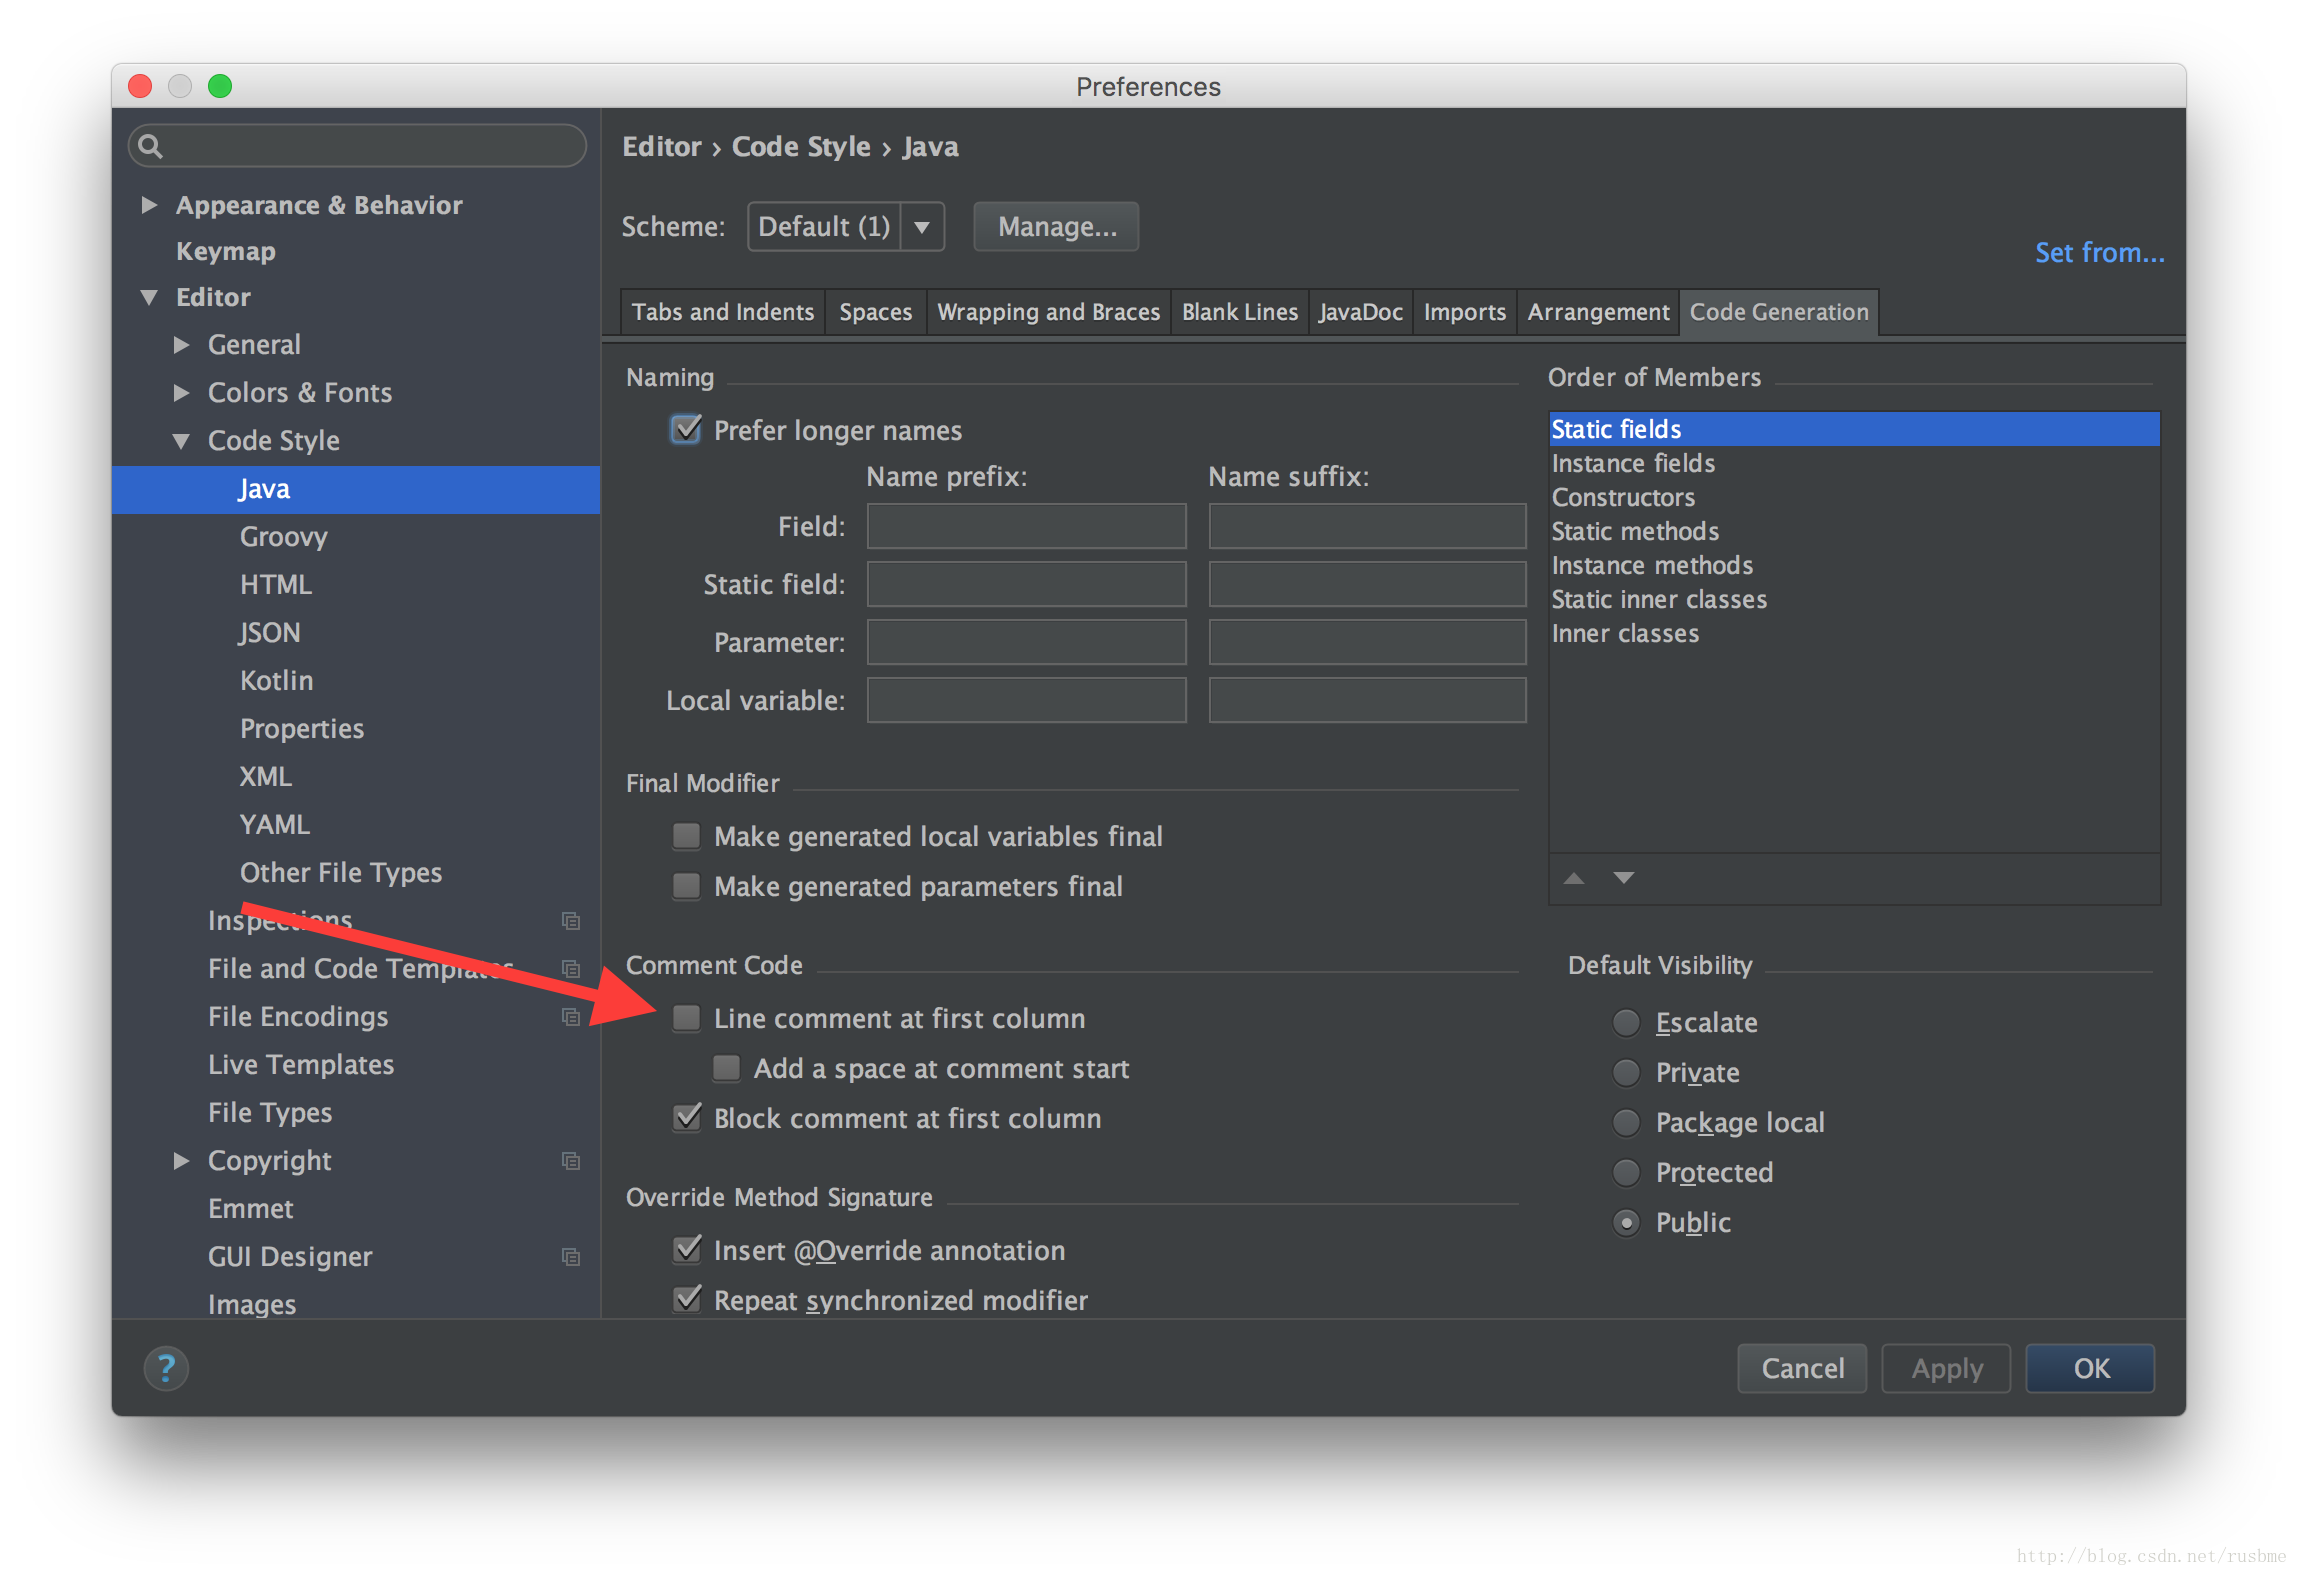Click the Imports tab
The width and height of the screenshot is (2298, 1576).
(x=1463, y=314)
